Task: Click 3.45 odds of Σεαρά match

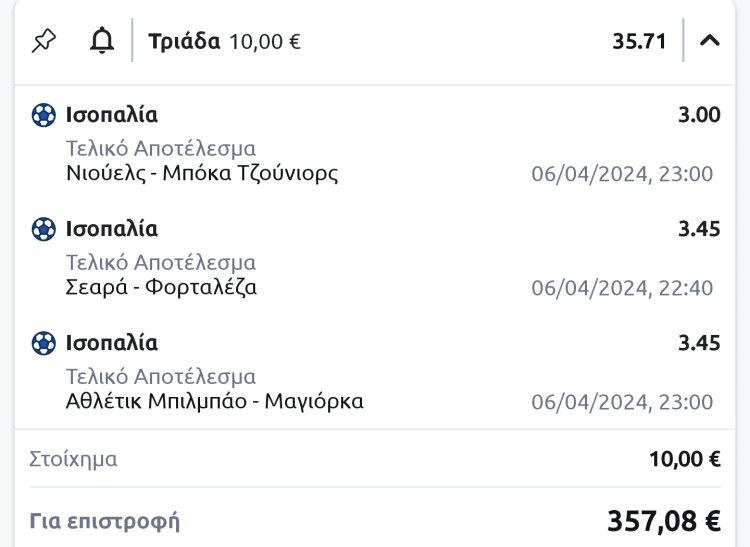Action: 698,229
